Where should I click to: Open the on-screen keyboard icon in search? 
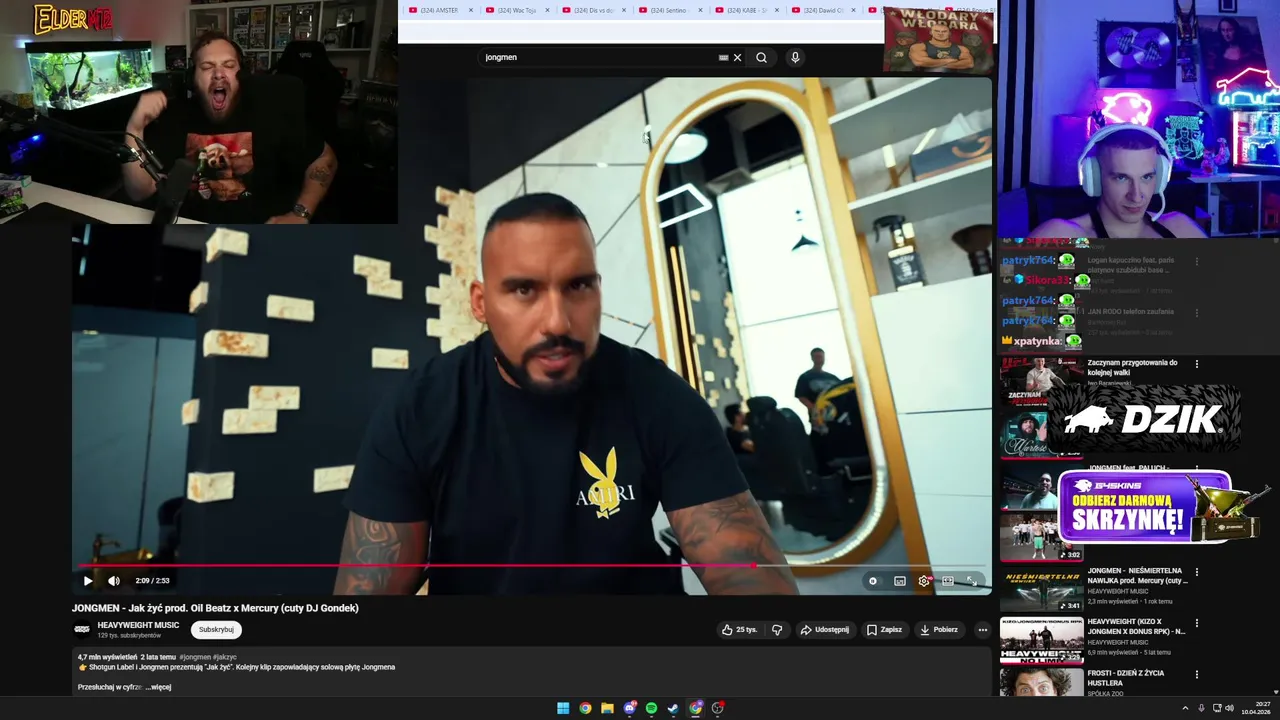click(x=723, y=57)
